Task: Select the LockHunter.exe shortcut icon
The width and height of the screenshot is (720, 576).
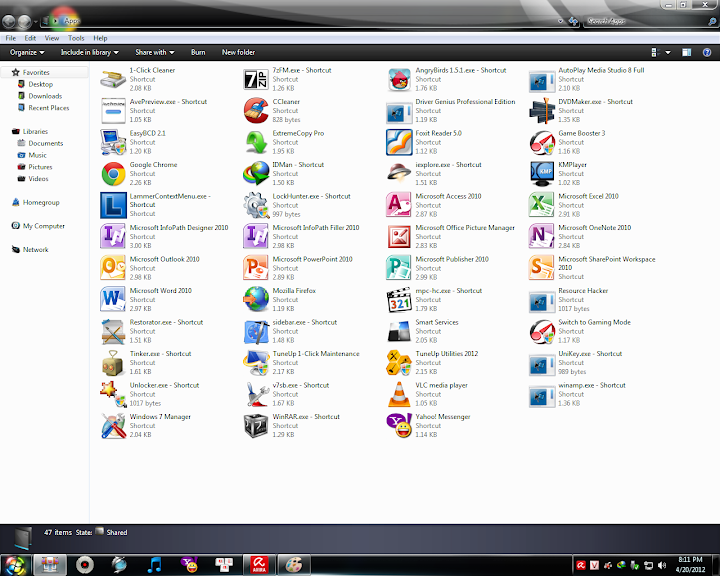Action: 256,205
